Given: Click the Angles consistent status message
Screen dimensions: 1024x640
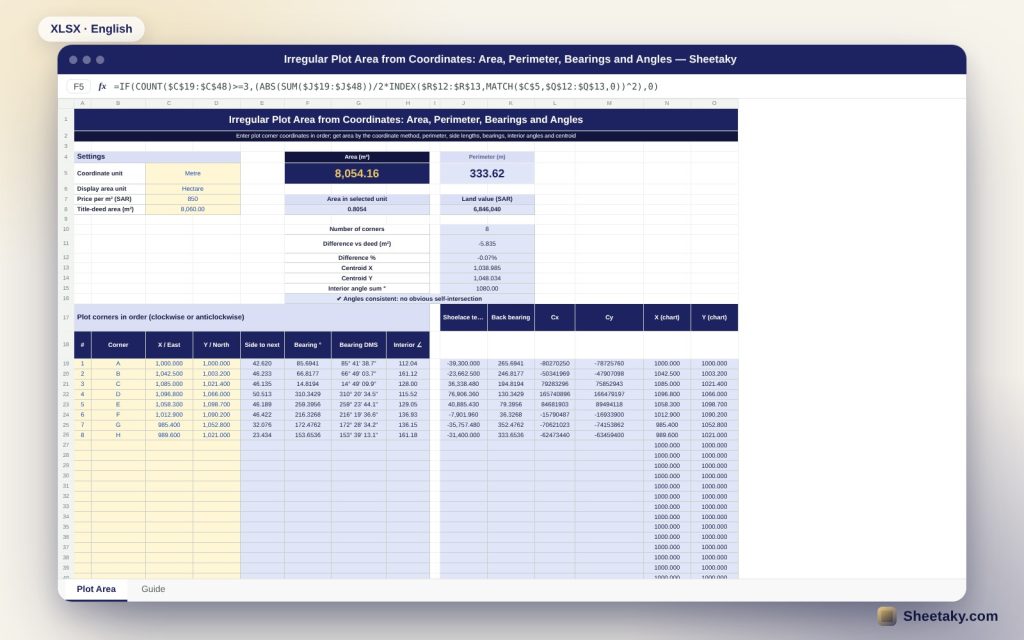Looking at the screenshot, I should coord(409,298).
